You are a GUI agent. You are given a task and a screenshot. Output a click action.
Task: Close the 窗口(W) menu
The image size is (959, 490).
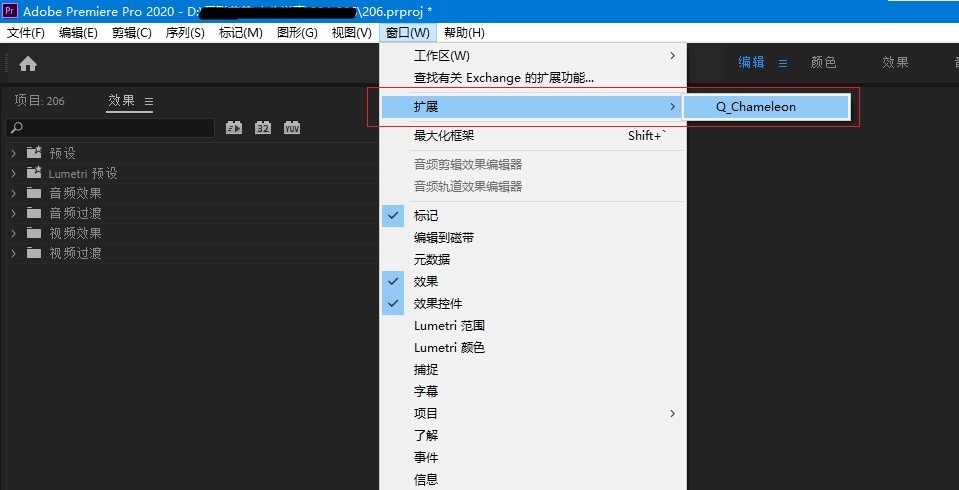408,33
